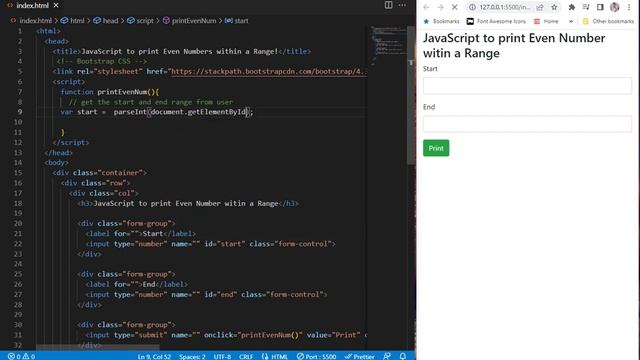Image resolution: width=640 pixels, height=360 pixels.
Task: Click the Port : 5500 Live Server status
Action: coord(316,356)
